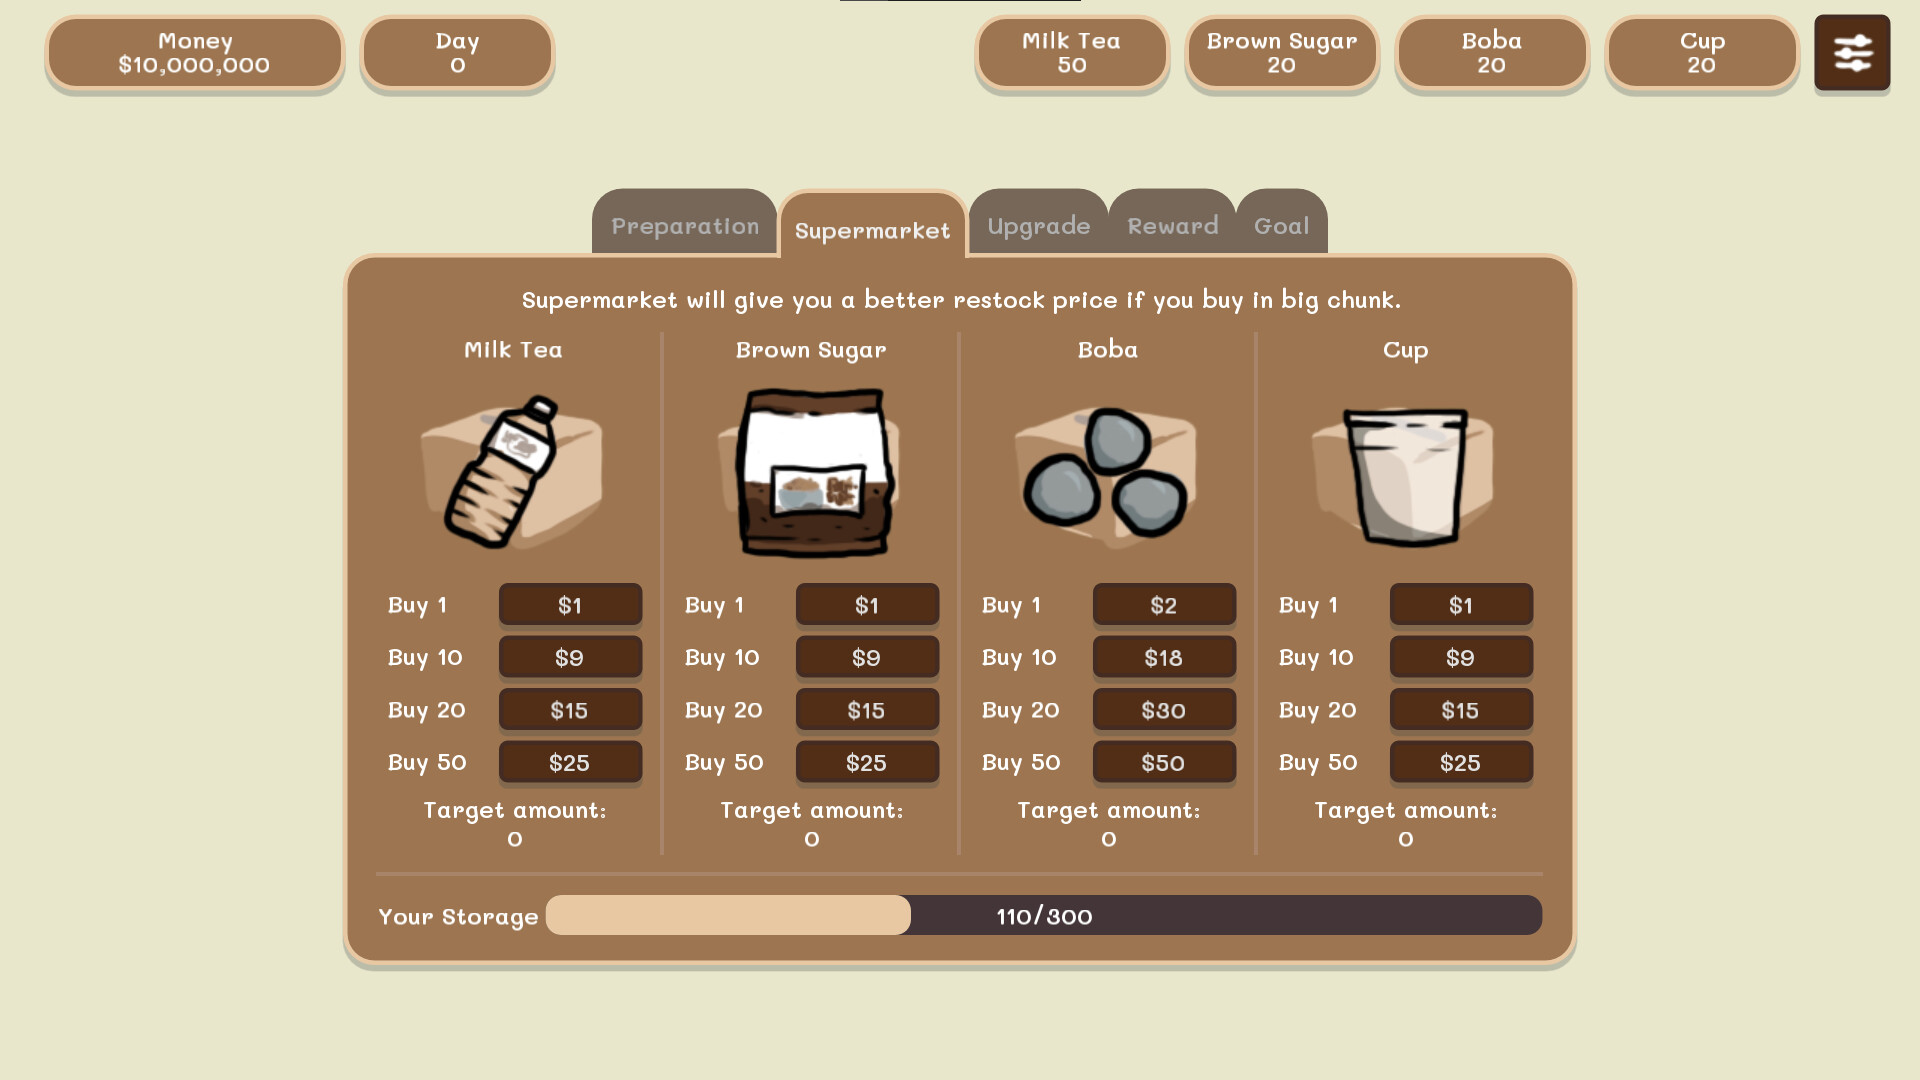Click the Milk Tea inventory icon top bar
This screenshot has height=1080, width=1920.
click(x=1072, y=53)
